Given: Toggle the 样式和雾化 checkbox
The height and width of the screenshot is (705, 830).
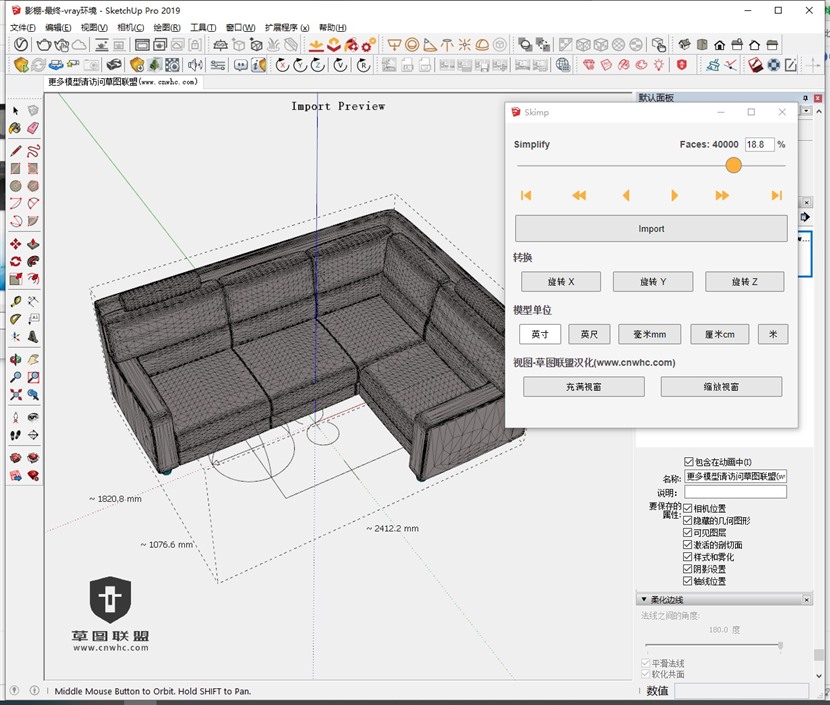Looking at the screenshot, I should (688, 557).
